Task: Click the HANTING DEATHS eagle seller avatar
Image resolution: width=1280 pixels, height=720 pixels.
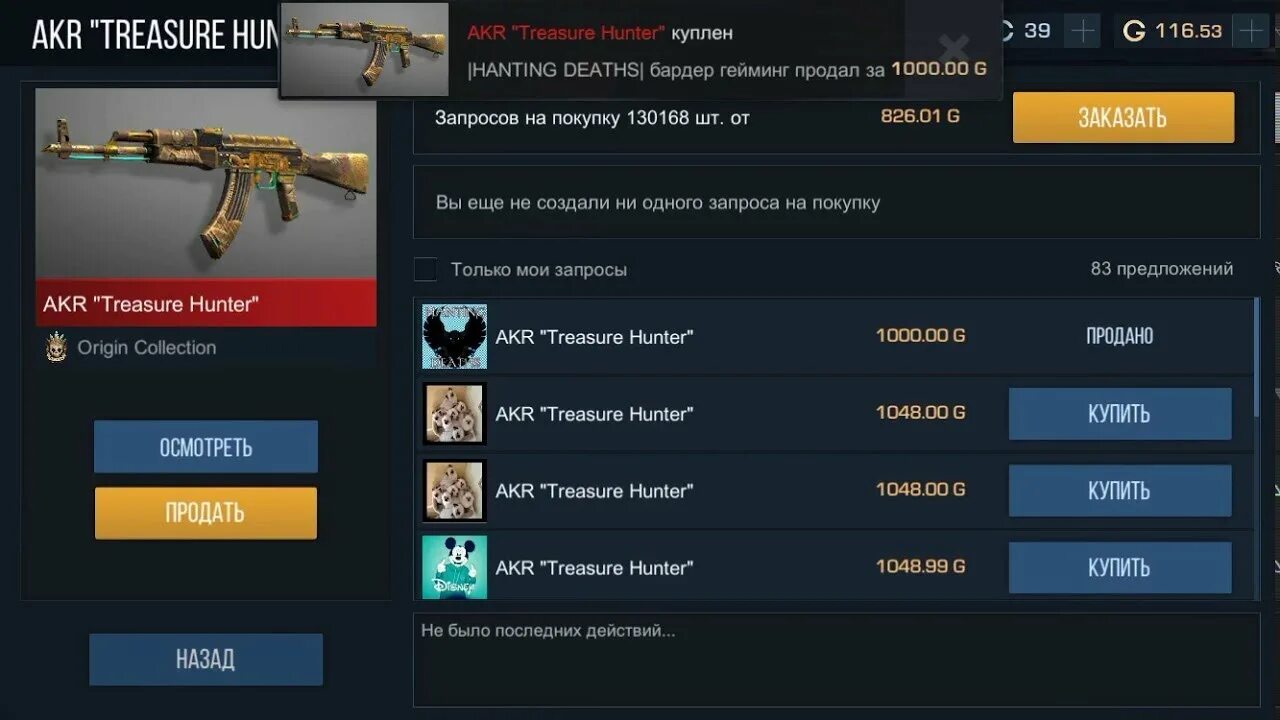Action: [x=454, y=337]
